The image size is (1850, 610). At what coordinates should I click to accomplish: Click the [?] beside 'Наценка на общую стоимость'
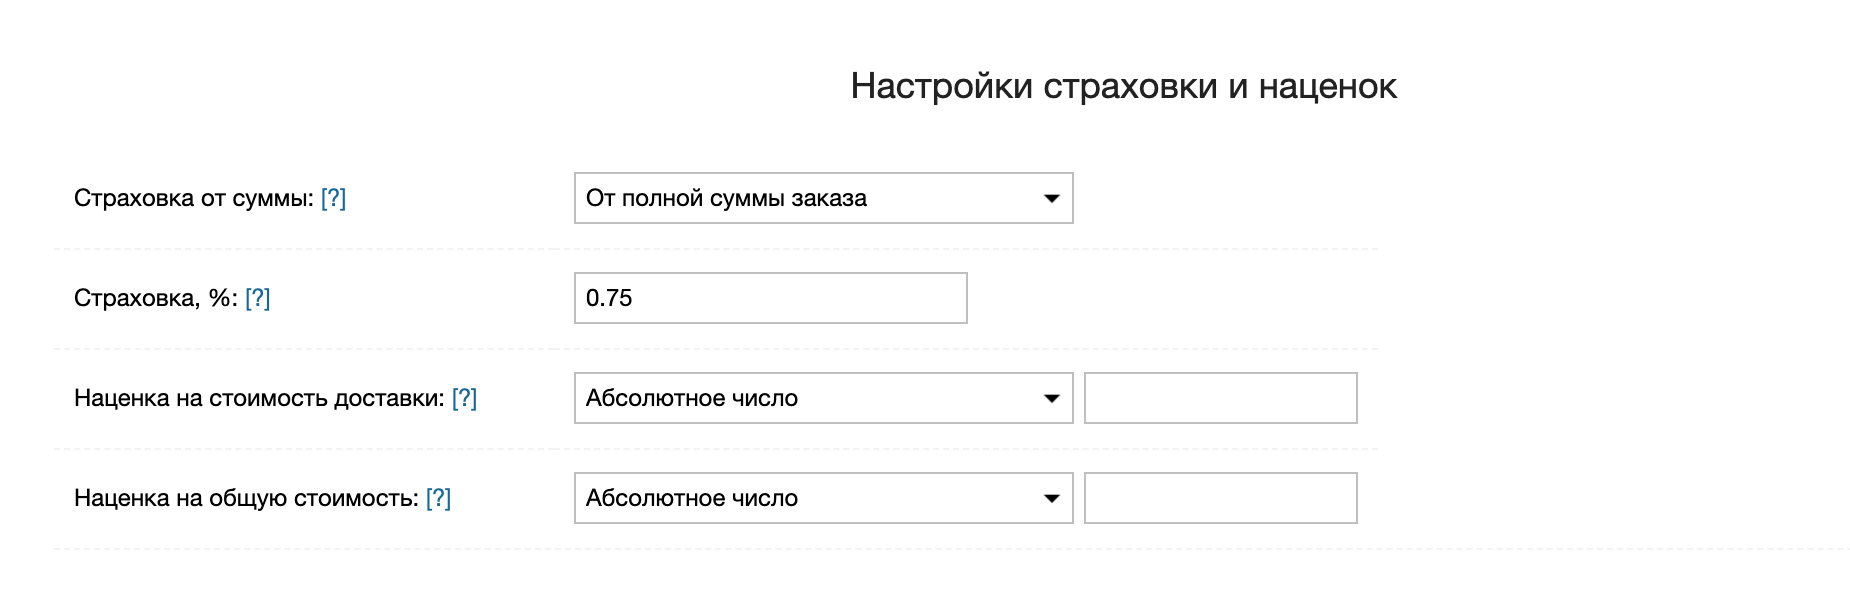coord(438,498)
